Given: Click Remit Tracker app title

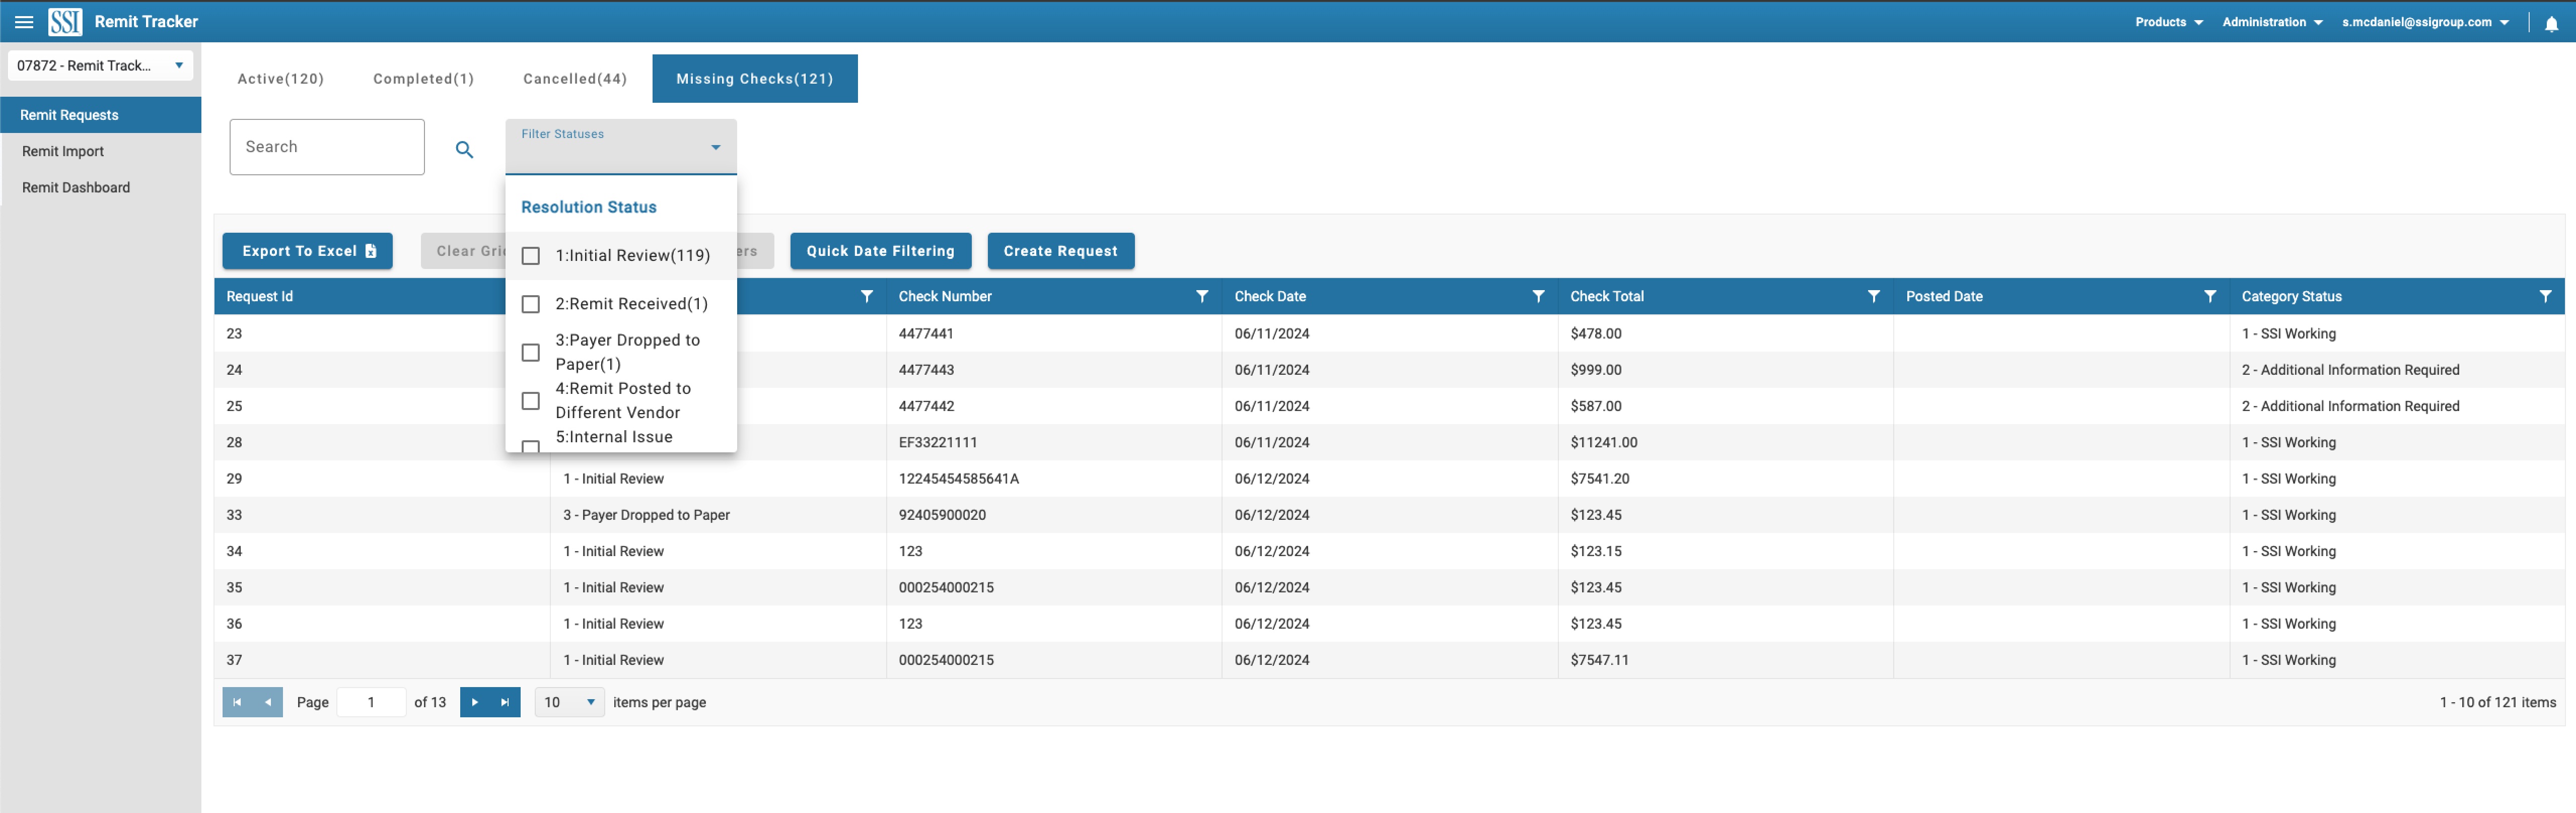Looking at the screenshot, I should click(x=146, y=22).
